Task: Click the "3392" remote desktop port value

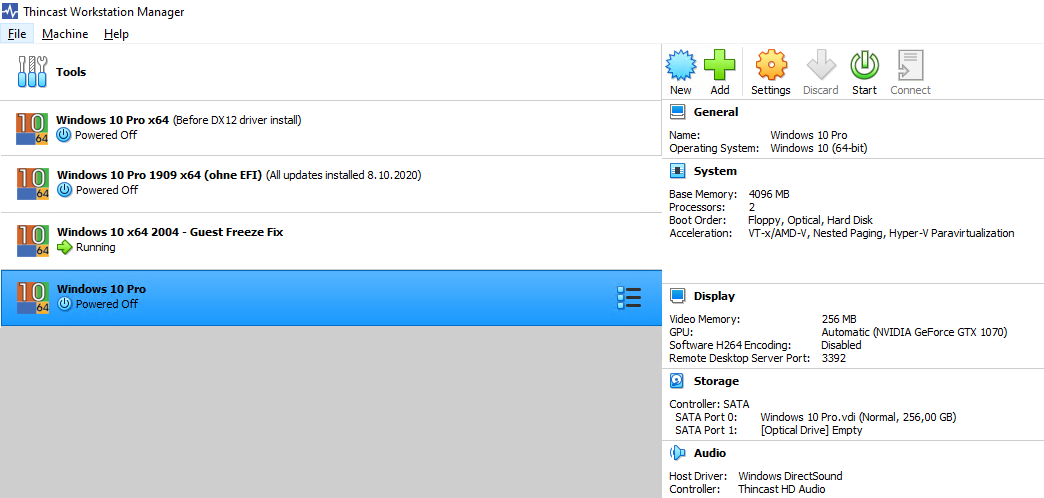Action: click(x=834, y=358)
